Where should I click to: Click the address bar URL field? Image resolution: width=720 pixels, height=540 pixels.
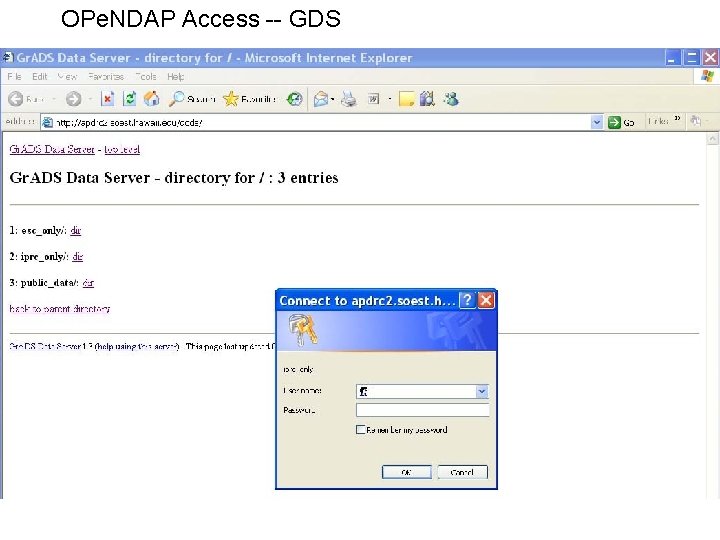tap(322, 122)
